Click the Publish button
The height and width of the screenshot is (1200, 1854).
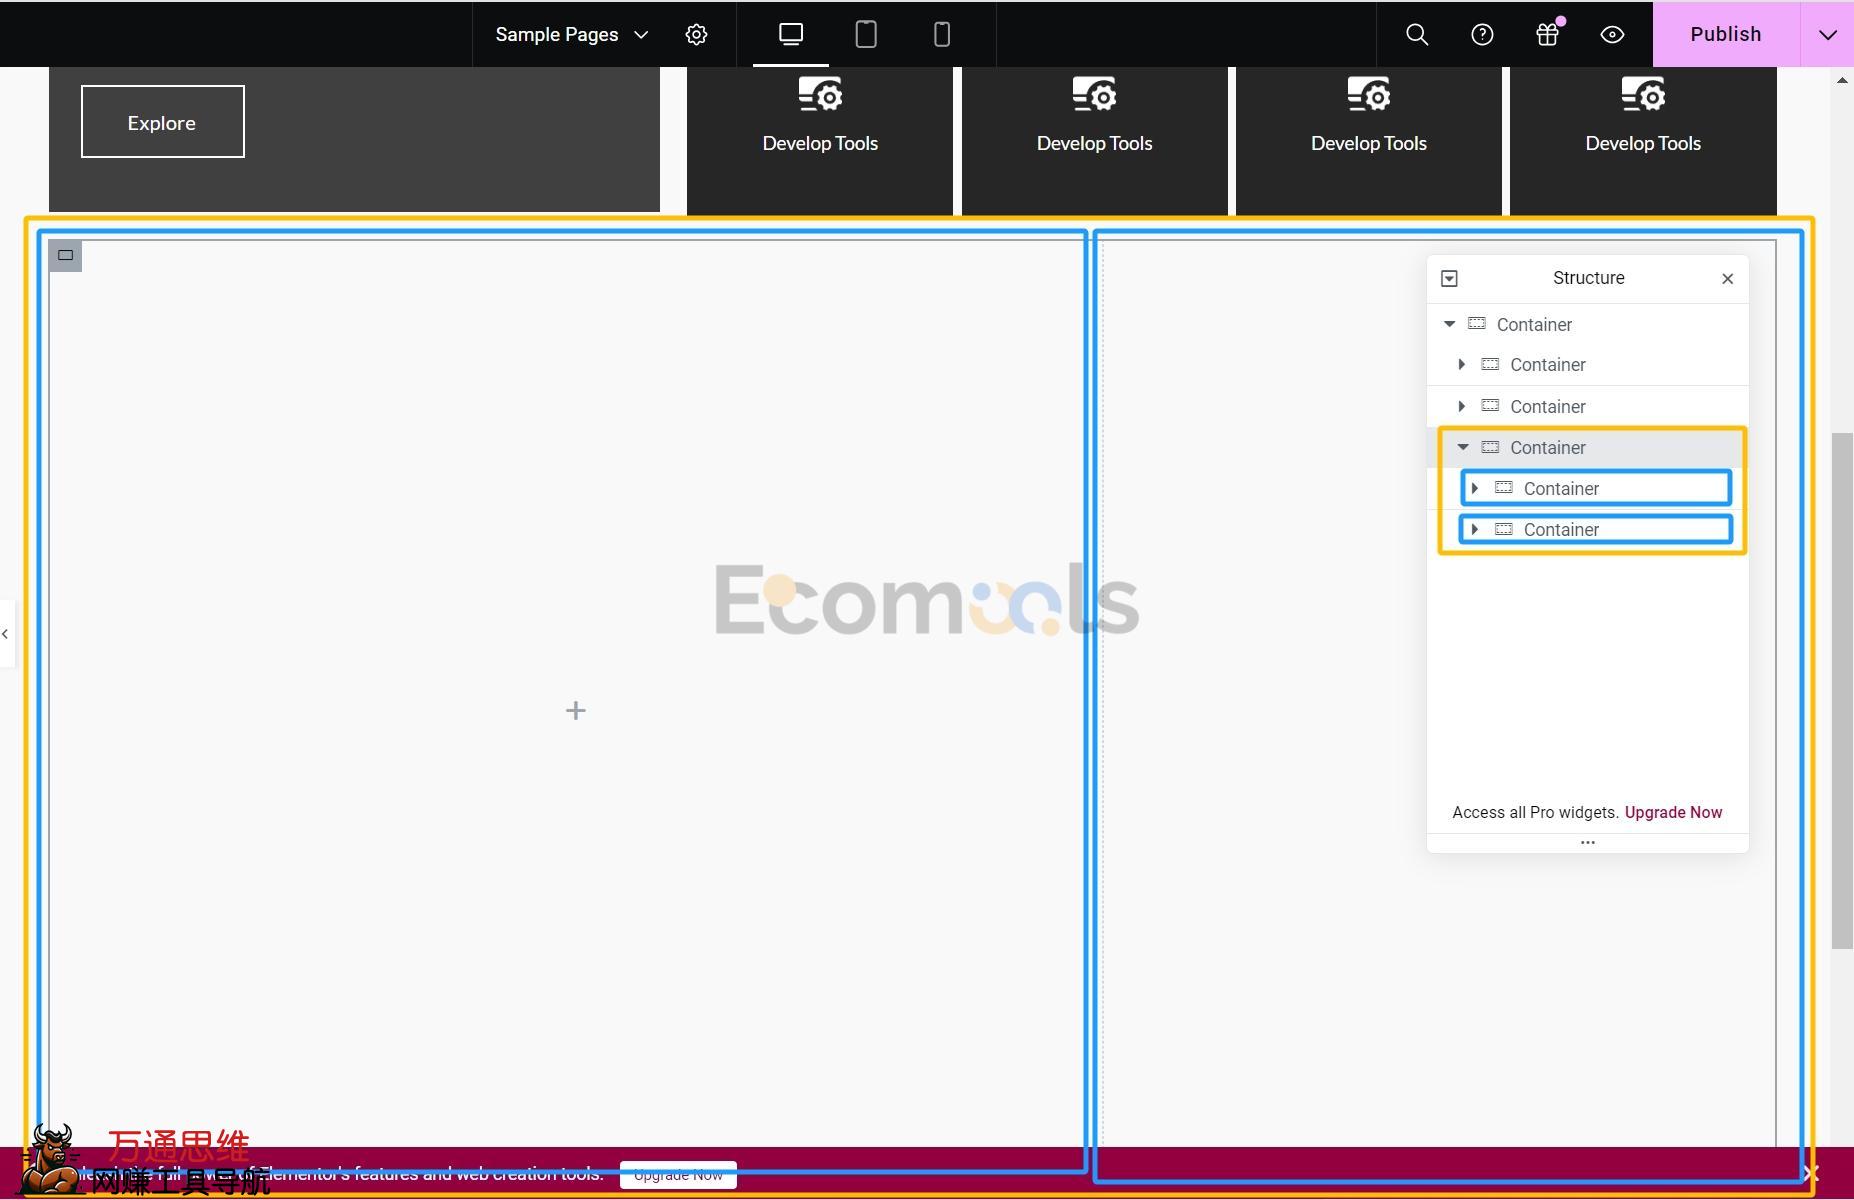tap(1725, 35)
